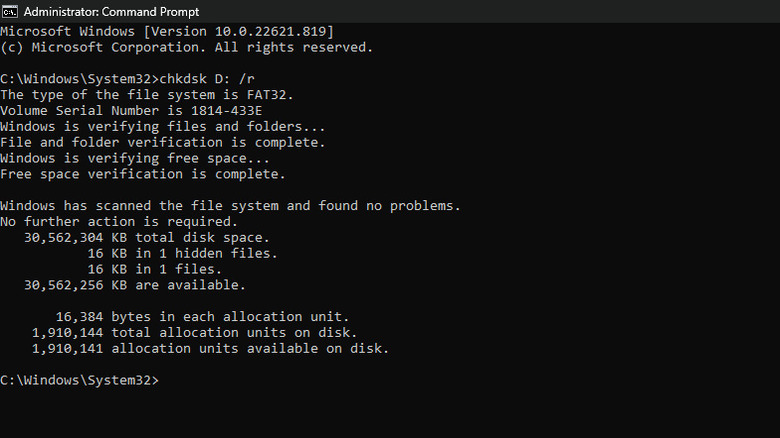Click the total allocation units on disk line

[194, 332]
